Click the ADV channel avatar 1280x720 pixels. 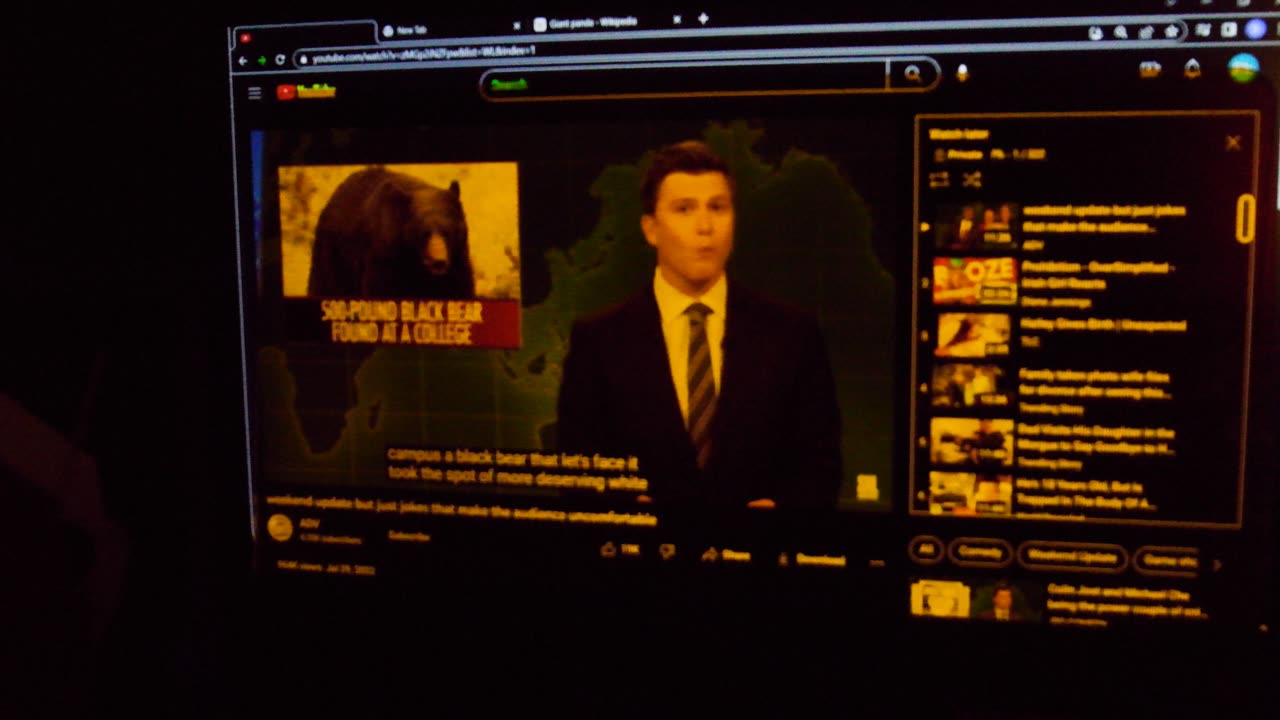tap(280, 528)
